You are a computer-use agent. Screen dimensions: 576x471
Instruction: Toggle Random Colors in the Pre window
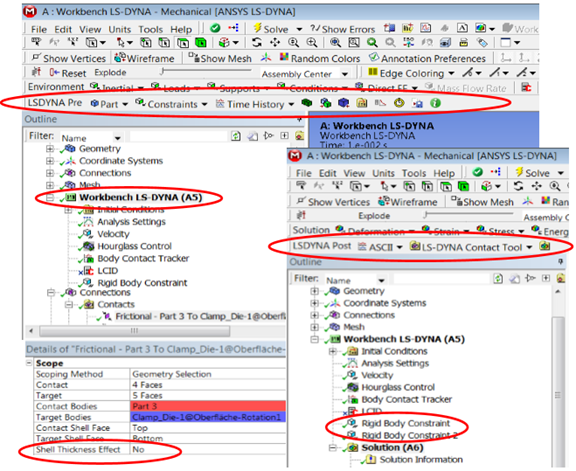320,58
